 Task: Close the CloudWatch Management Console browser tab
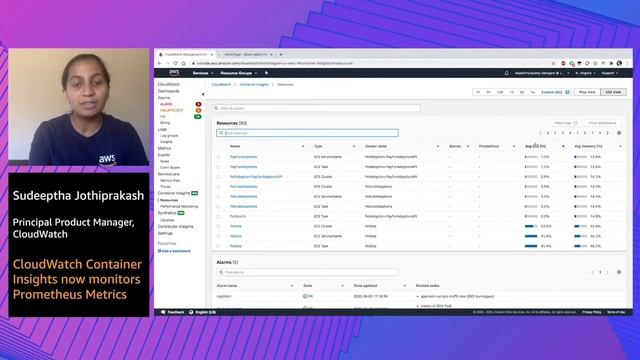(x=212, y=54)
